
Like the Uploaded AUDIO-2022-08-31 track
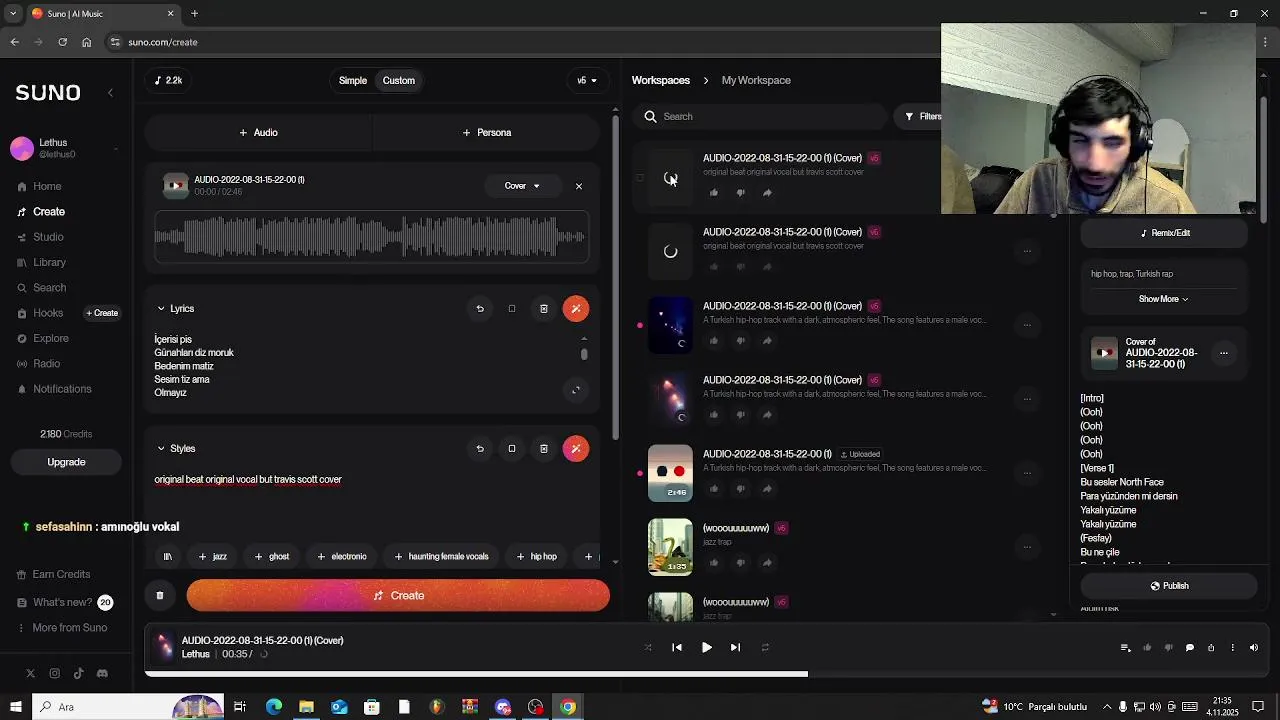[714, 489]
